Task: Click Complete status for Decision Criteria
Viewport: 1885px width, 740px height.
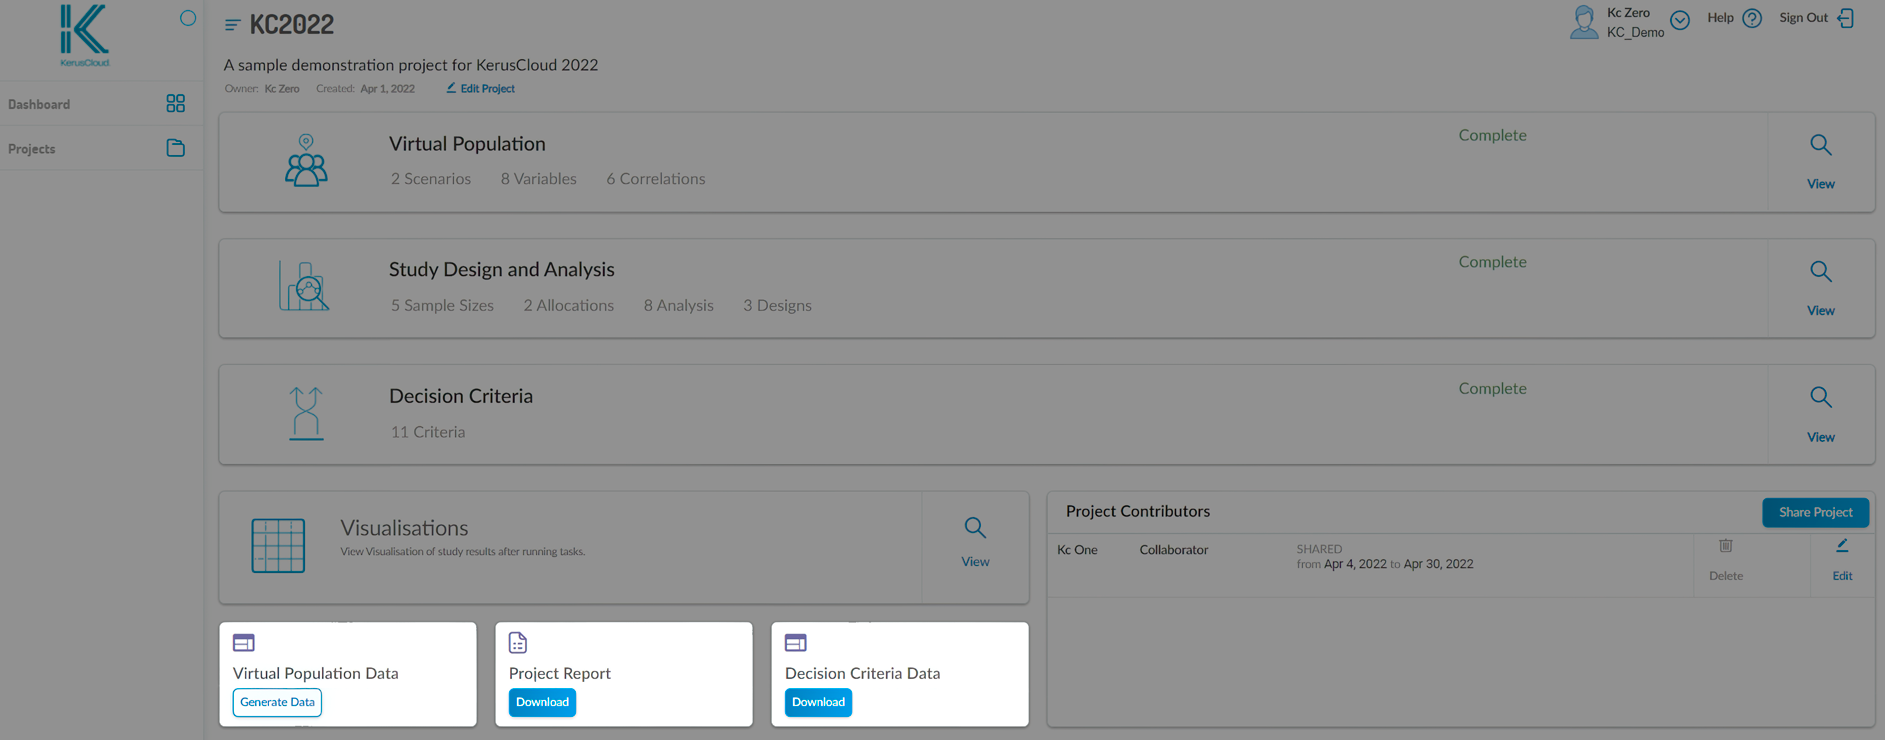Action: (x=1492, y=389)
